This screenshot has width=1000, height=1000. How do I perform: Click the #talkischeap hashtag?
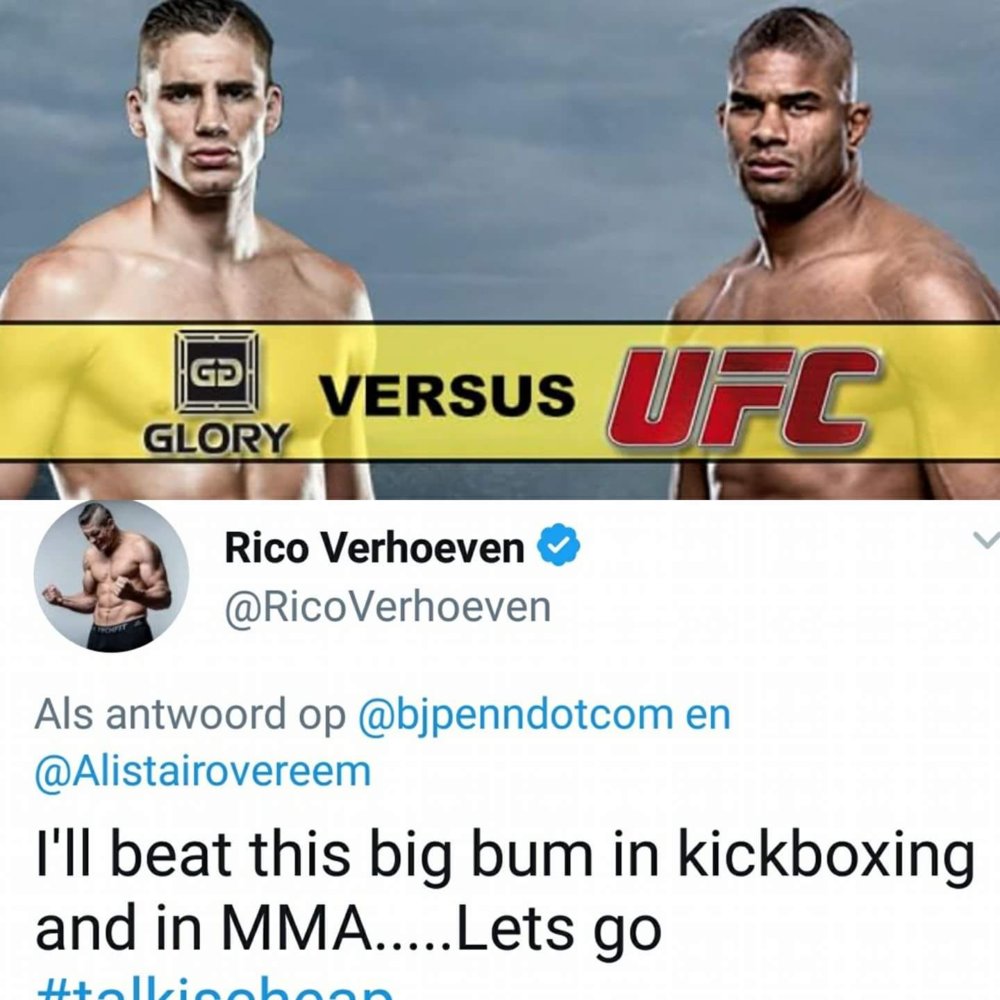pyautogui.click(x=214, y=992)
